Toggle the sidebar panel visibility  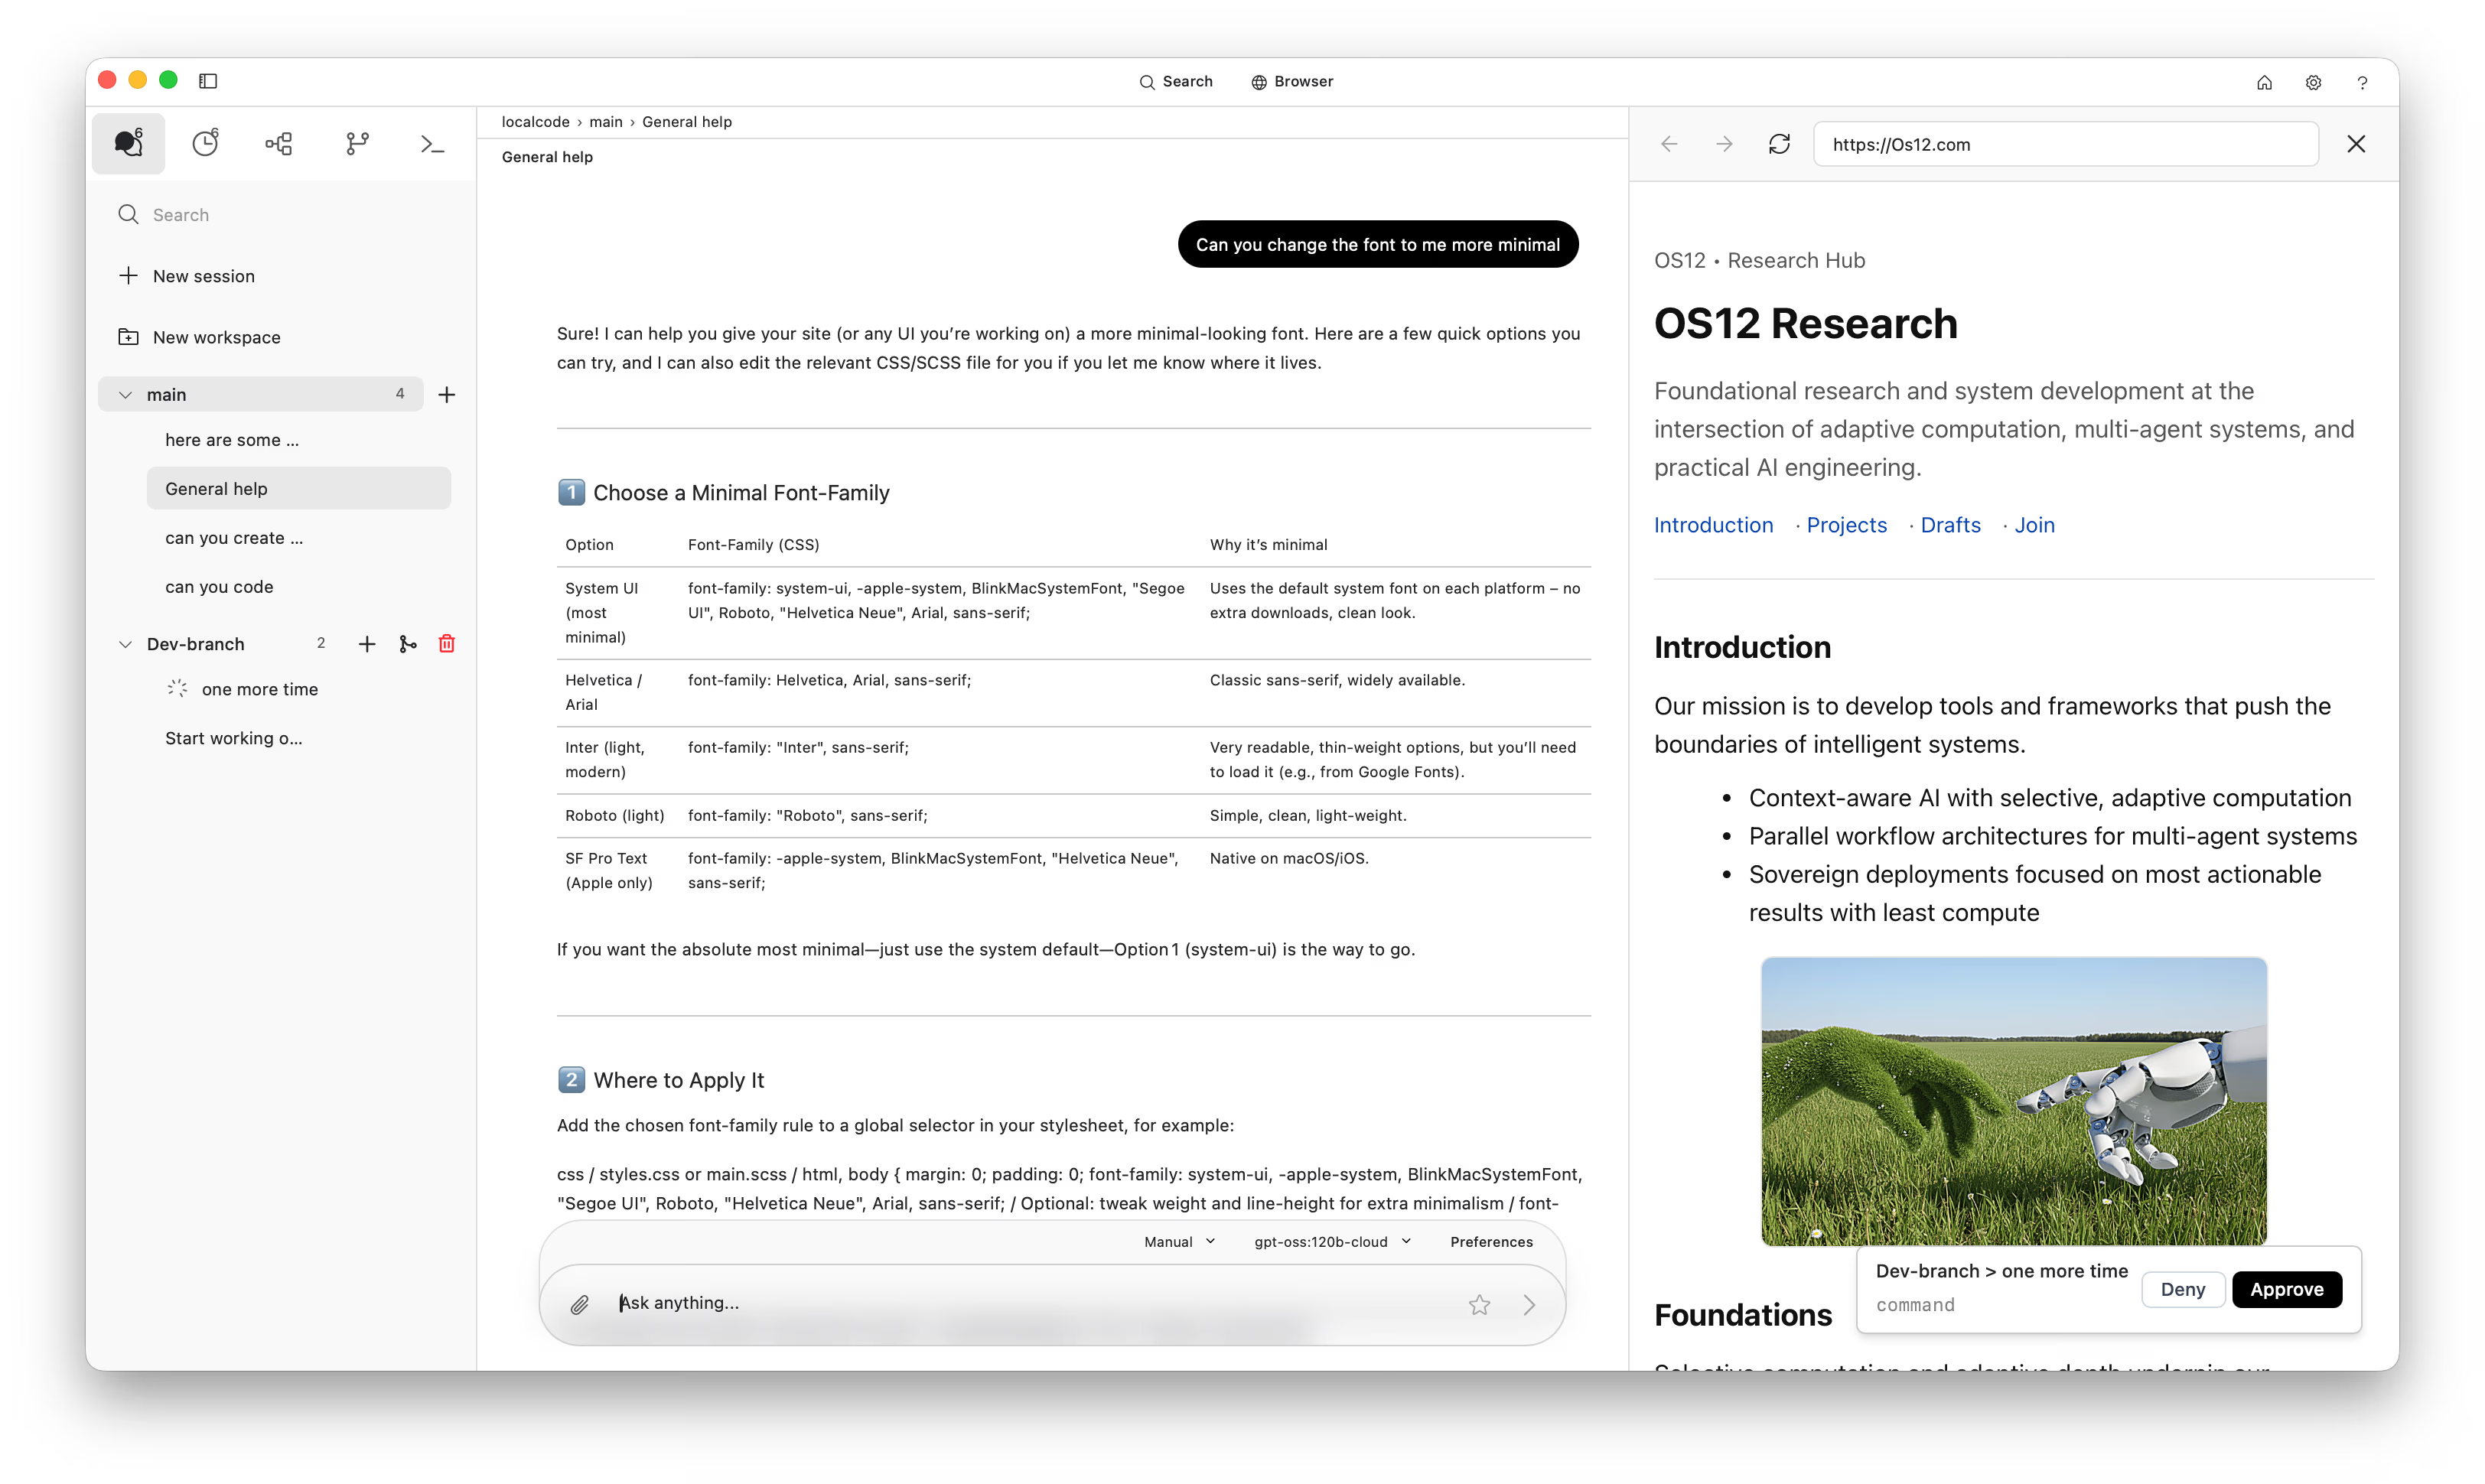pos(208,81)
